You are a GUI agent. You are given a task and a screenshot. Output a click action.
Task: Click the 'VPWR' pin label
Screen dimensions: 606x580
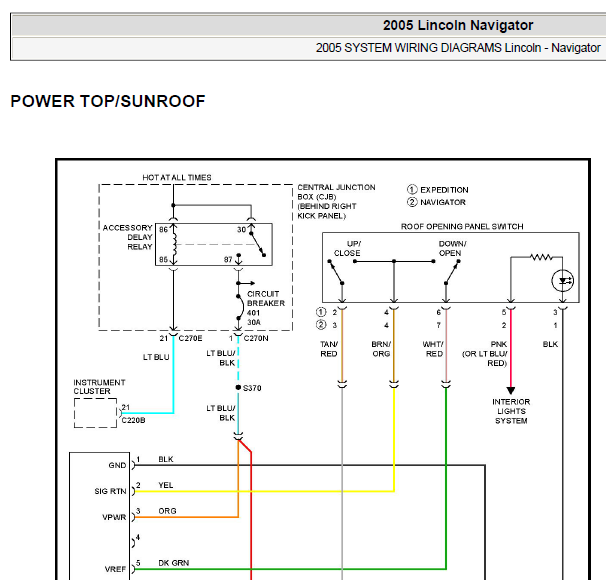[x=114, y=517]
